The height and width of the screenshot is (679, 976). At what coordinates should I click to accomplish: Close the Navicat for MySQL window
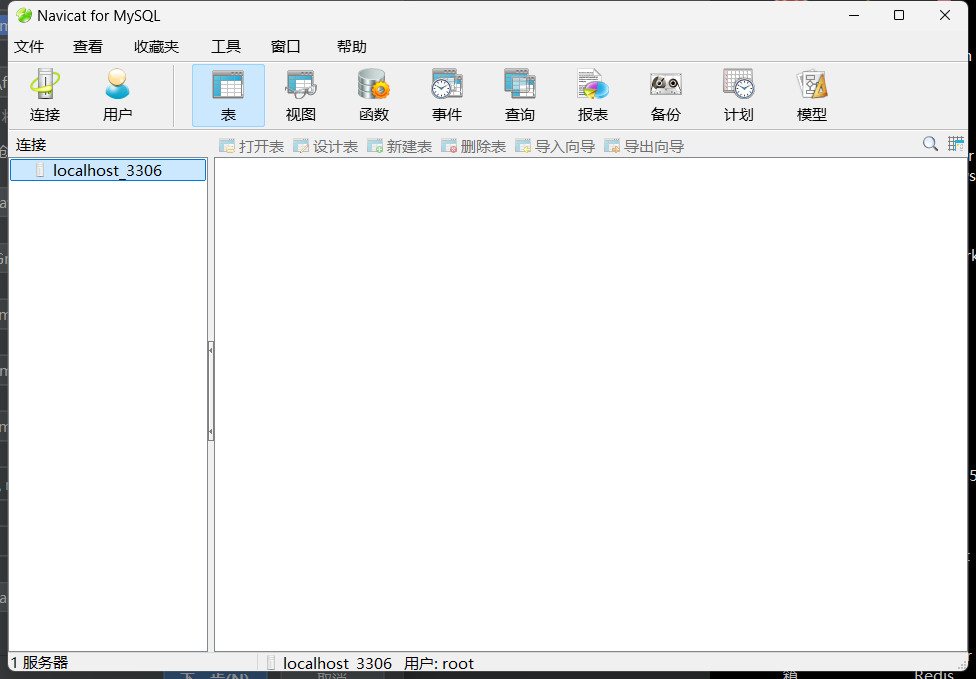tap(945, 15)
